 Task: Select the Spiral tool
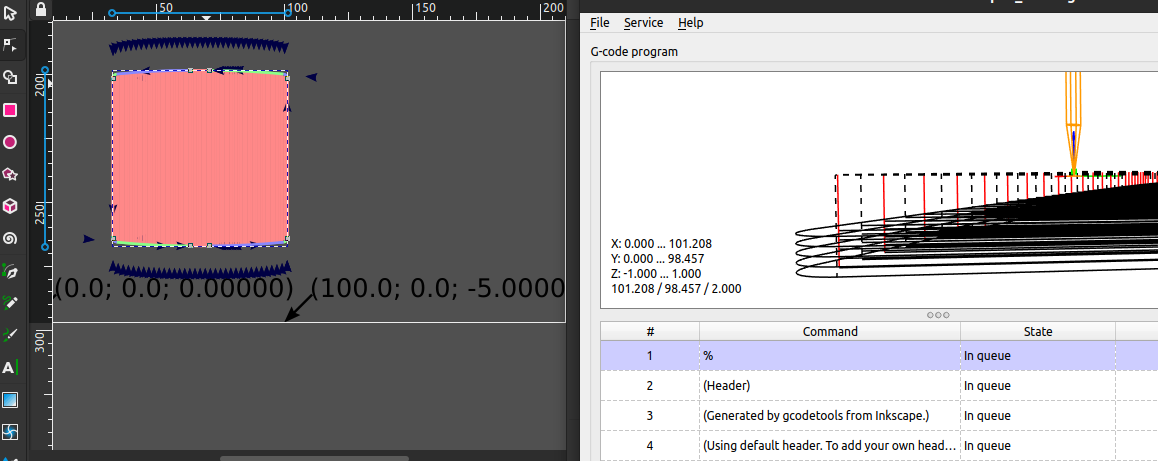pos(10,239)
